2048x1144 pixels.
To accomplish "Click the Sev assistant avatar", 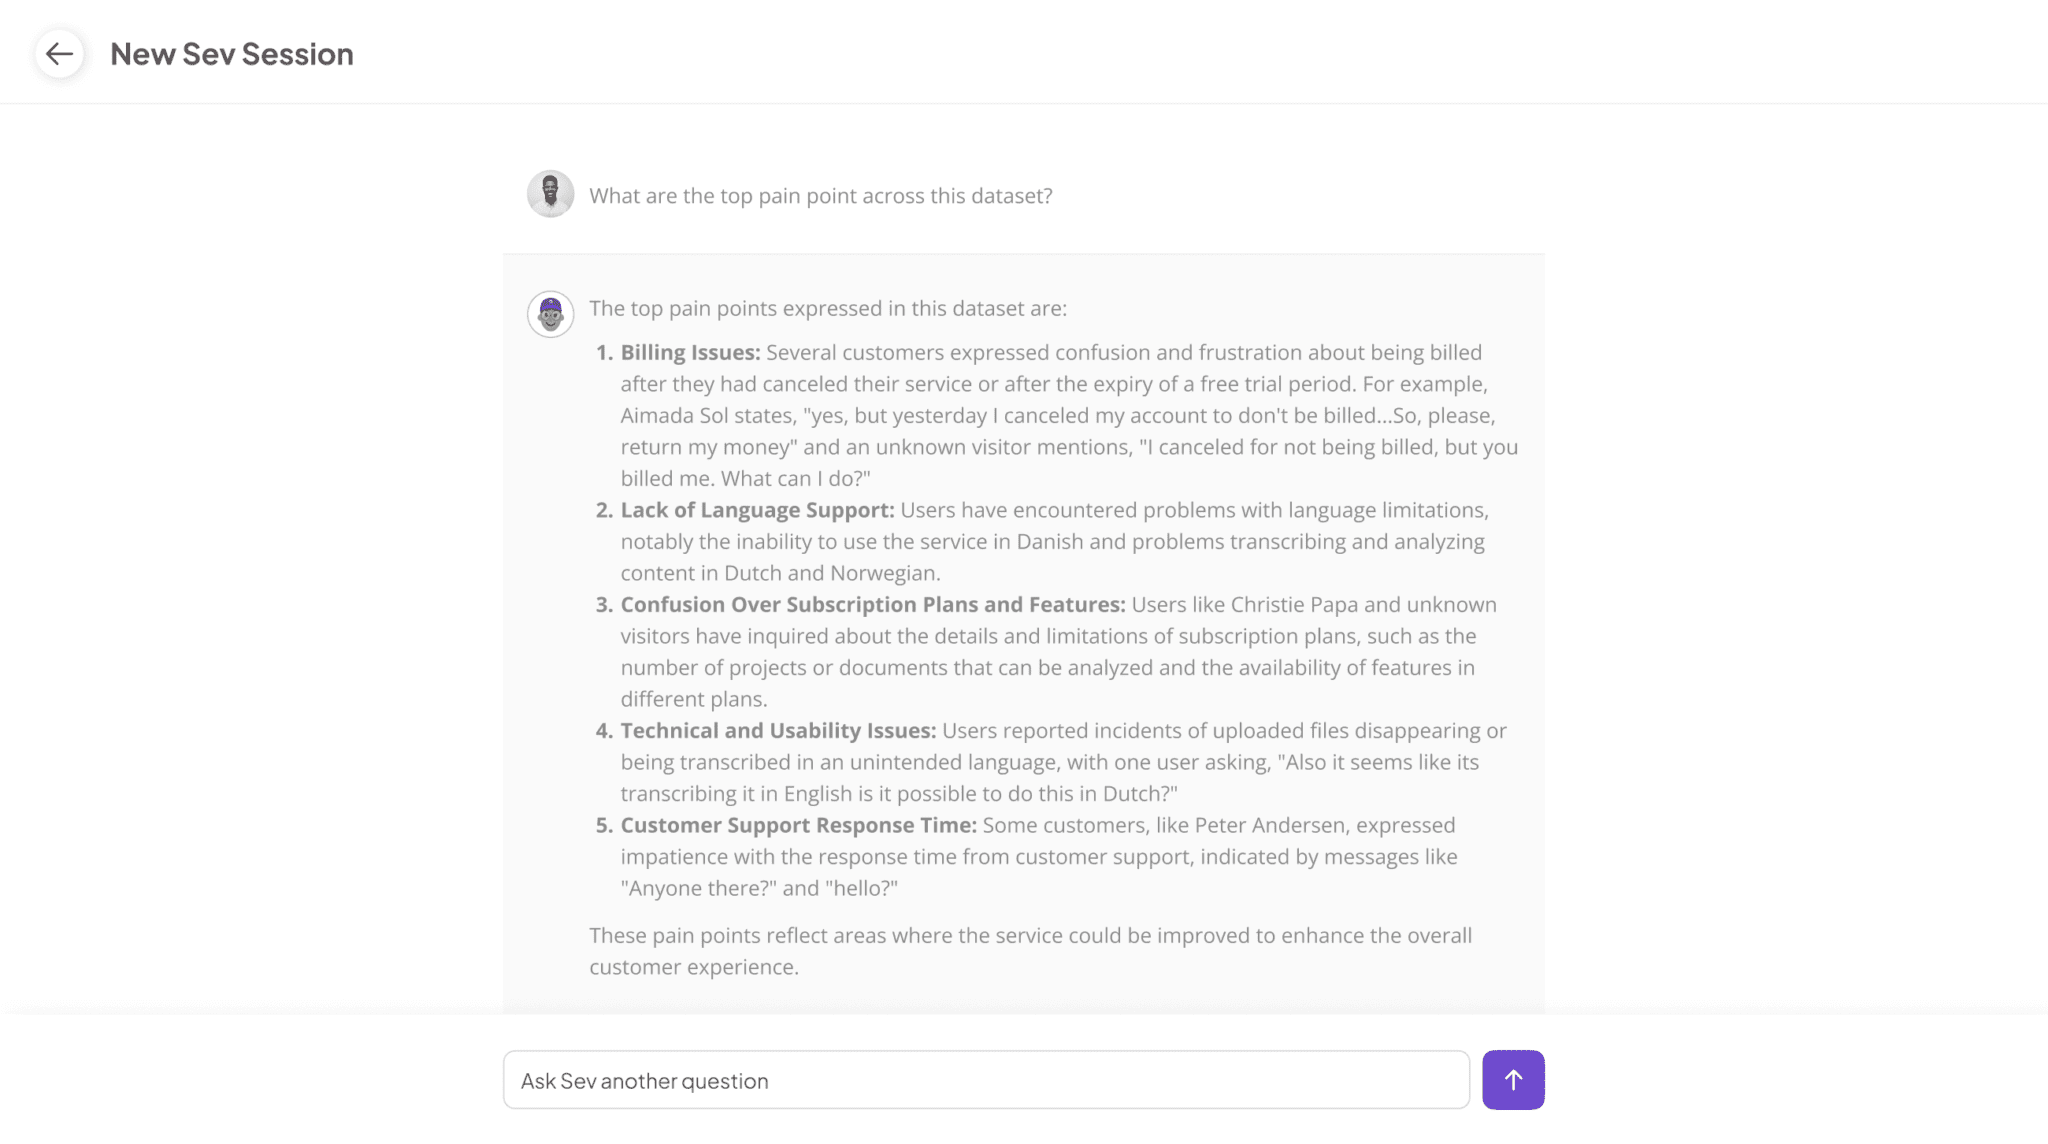I will 550,313.
